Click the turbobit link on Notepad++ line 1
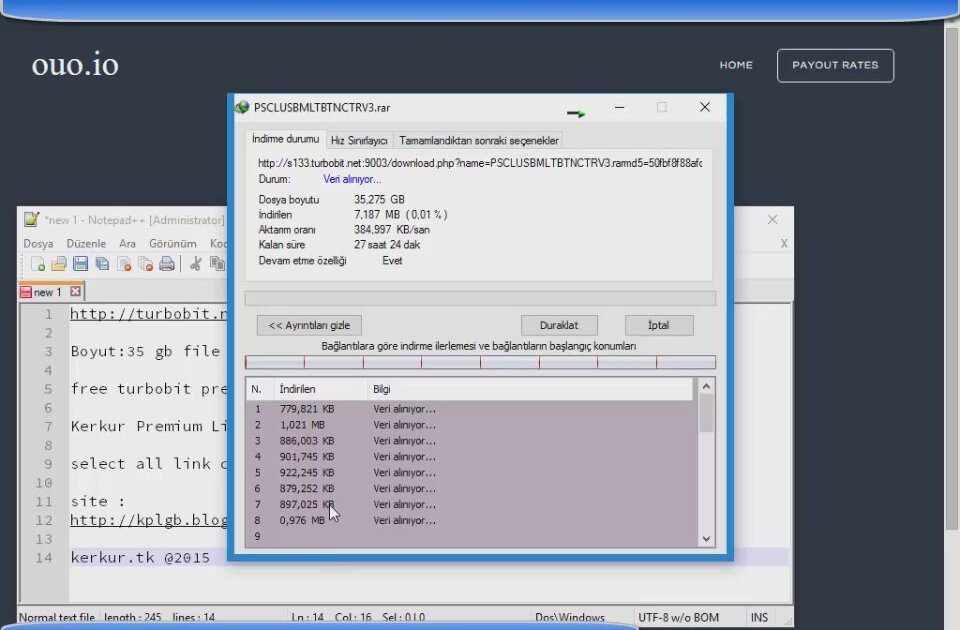The height and width of the screenshot is (630, 960). pos(148,313)
